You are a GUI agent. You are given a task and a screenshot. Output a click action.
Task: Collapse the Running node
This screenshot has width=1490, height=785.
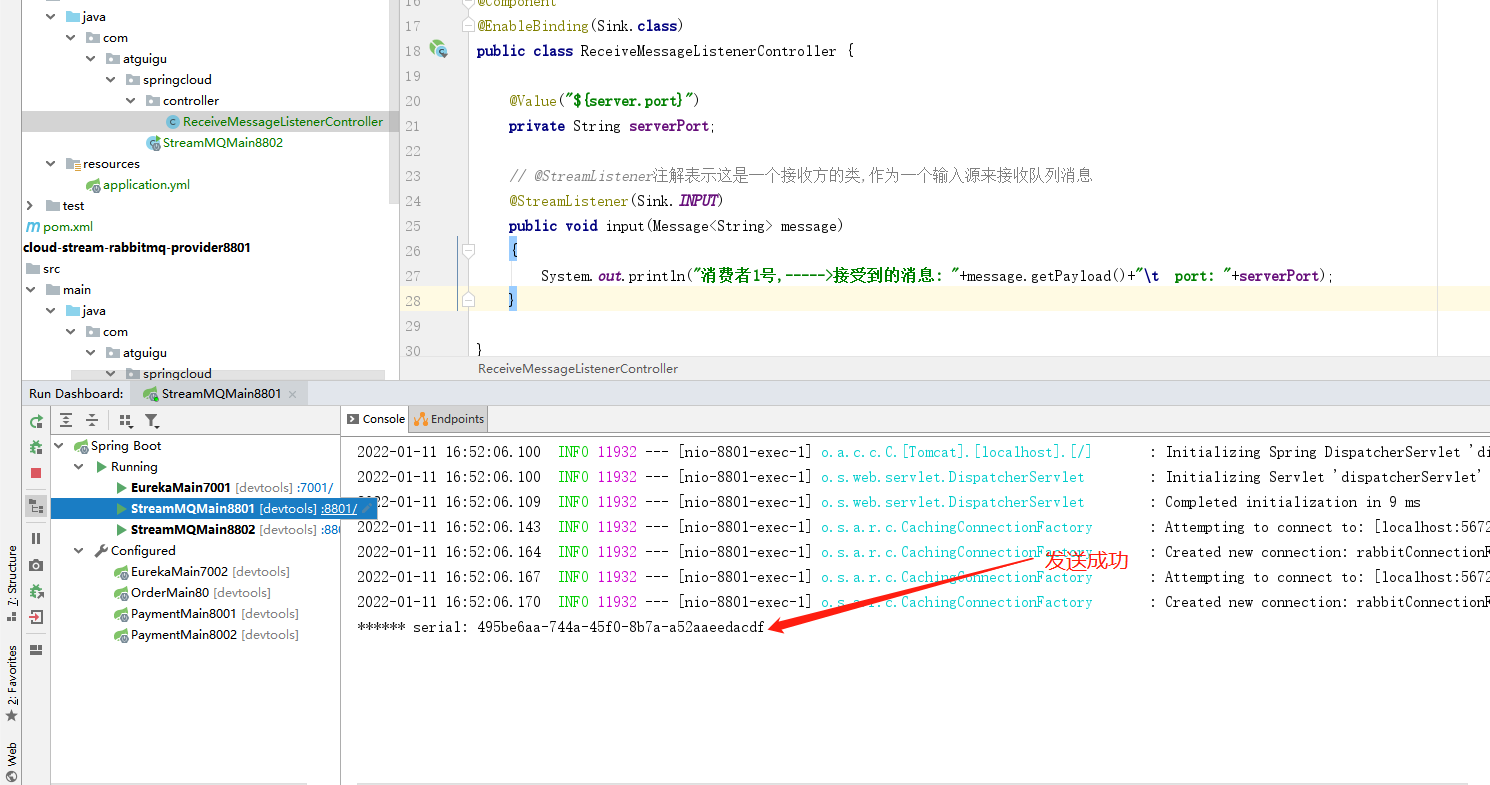point(79,467)
